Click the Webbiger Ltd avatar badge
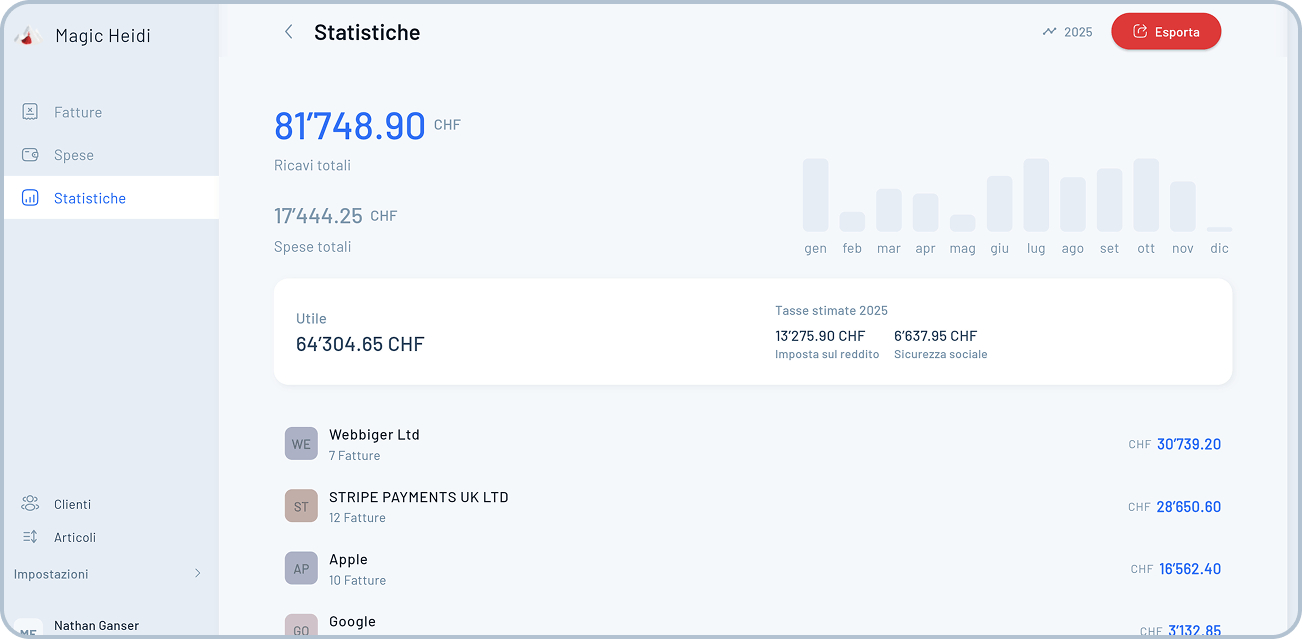The width and height of the screenshot is (1302, 639). coord(301,443)
